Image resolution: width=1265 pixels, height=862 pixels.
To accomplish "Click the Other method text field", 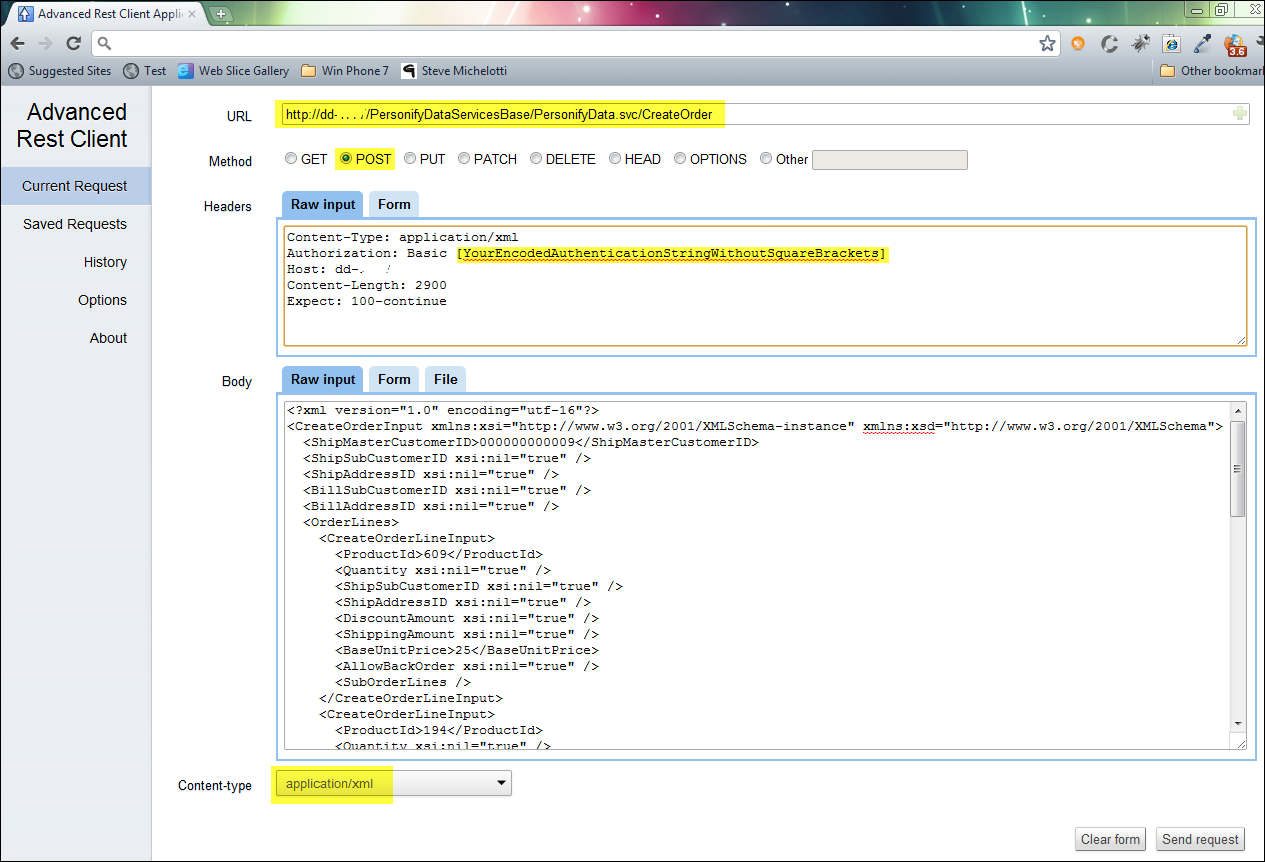I will [890, 160].
